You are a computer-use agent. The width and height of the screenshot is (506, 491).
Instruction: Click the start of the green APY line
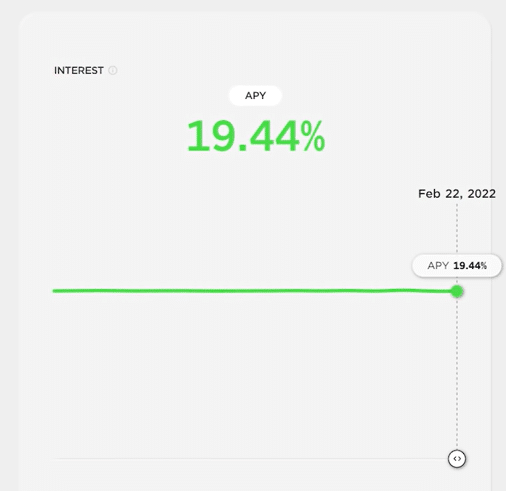(x=55, y=291)
